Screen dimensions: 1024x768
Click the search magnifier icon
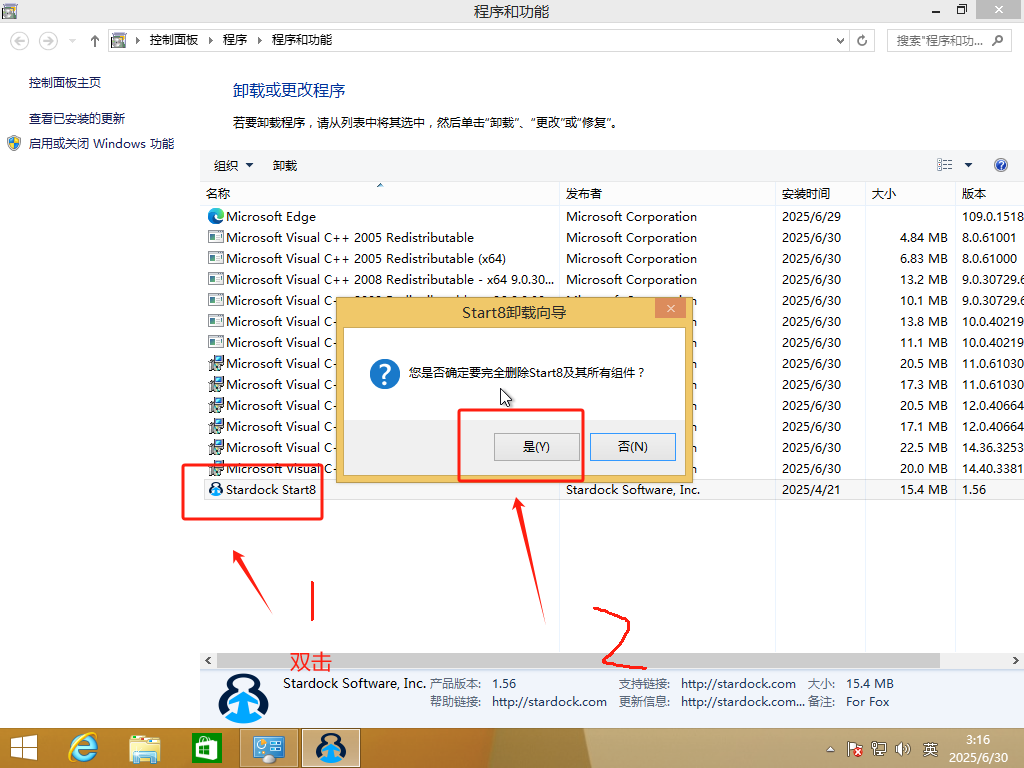click(997, 40)
